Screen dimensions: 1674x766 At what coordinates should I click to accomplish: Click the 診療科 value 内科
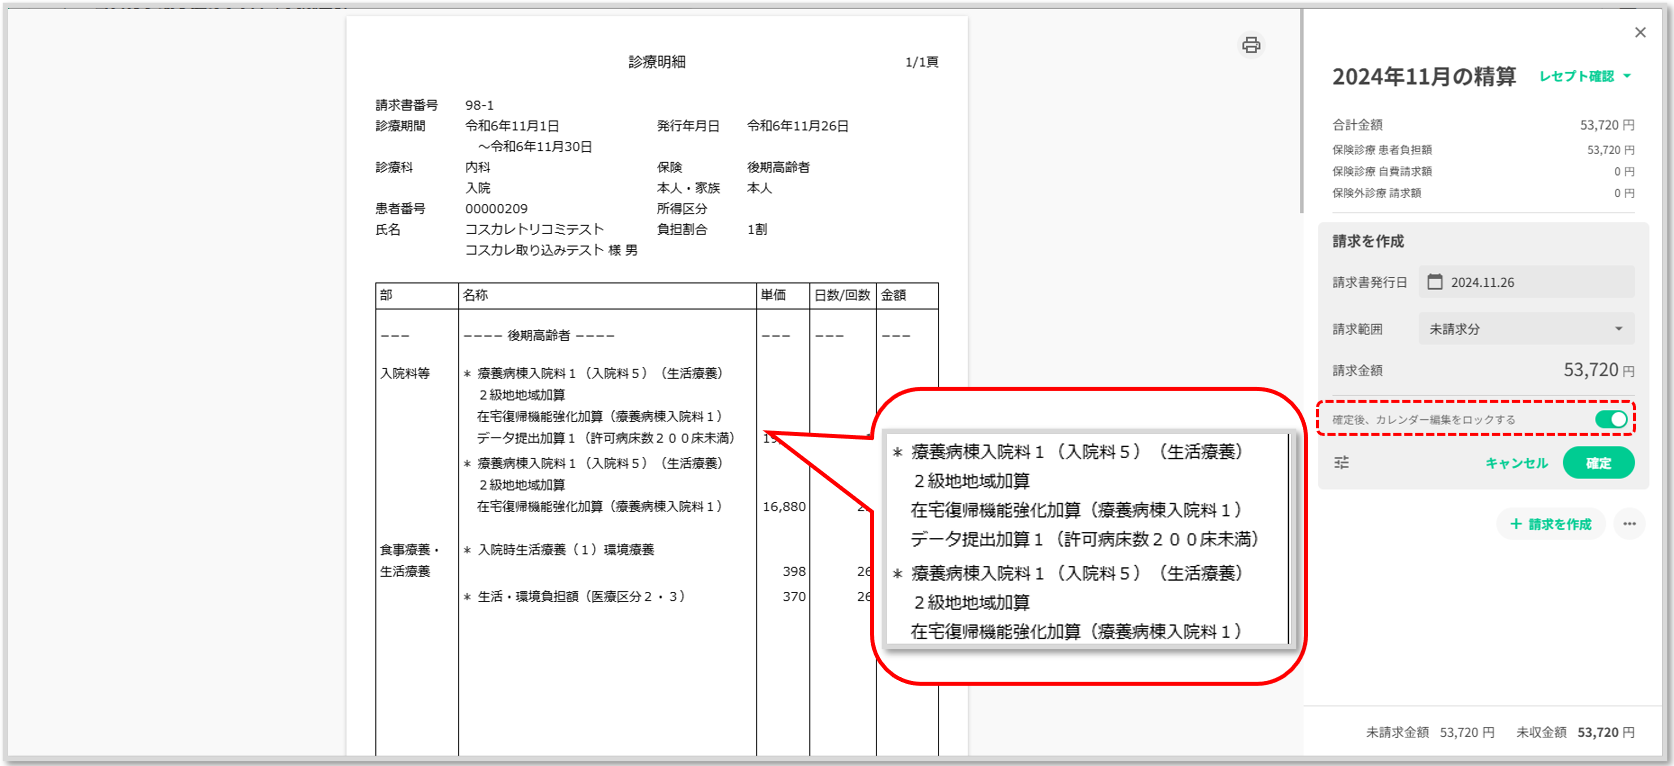[478, 168]
